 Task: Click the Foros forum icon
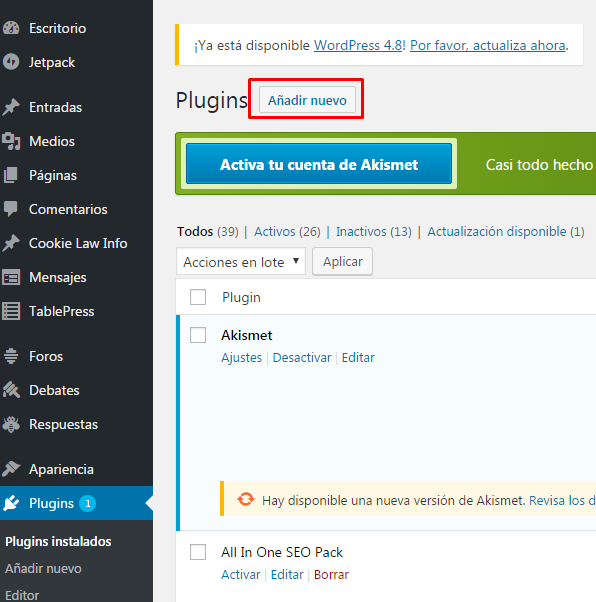pyautogui.click(x=11, y=356)
